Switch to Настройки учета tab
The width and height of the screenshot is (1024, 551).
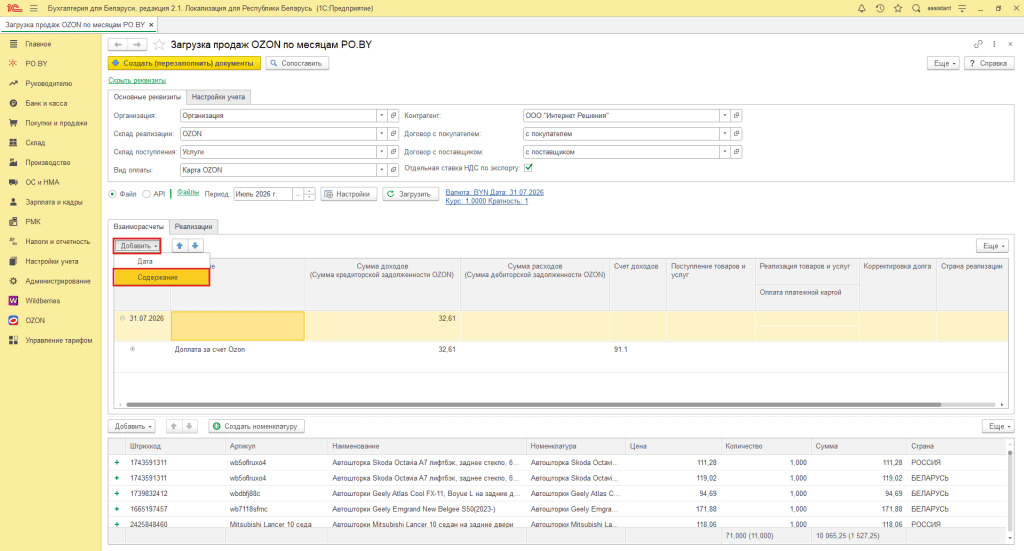pos(218,97)
